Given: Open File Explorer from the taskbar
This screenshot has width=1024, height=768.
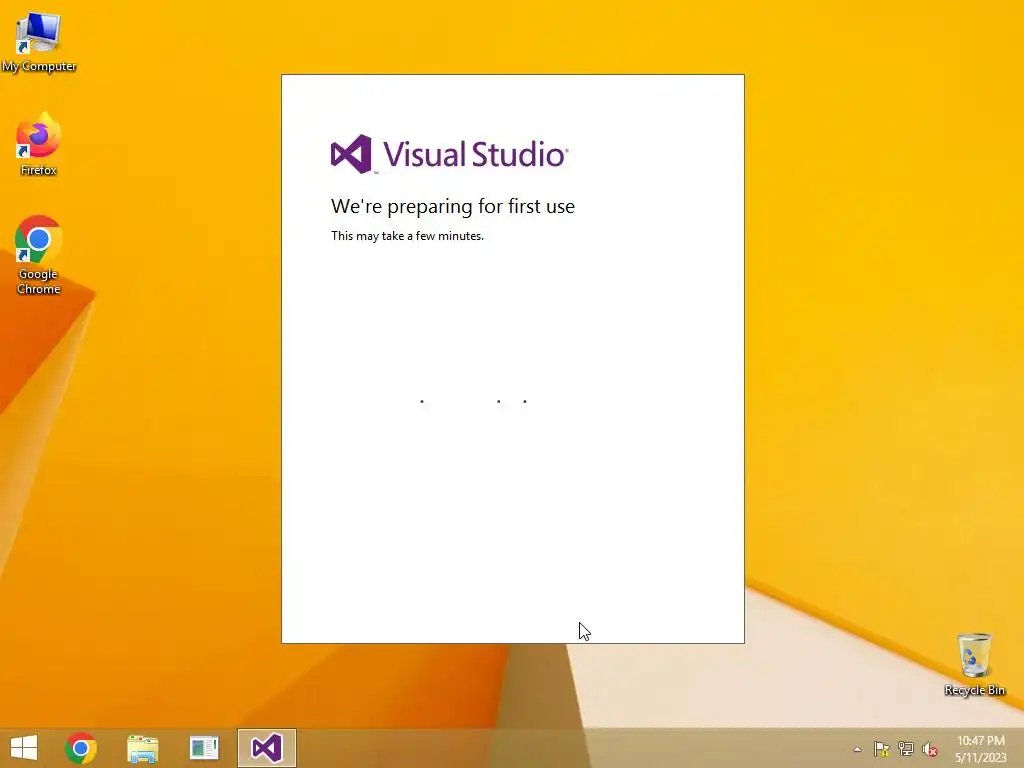Looking at the screenshot, I should pyautogui.click(x=142, y=748).
